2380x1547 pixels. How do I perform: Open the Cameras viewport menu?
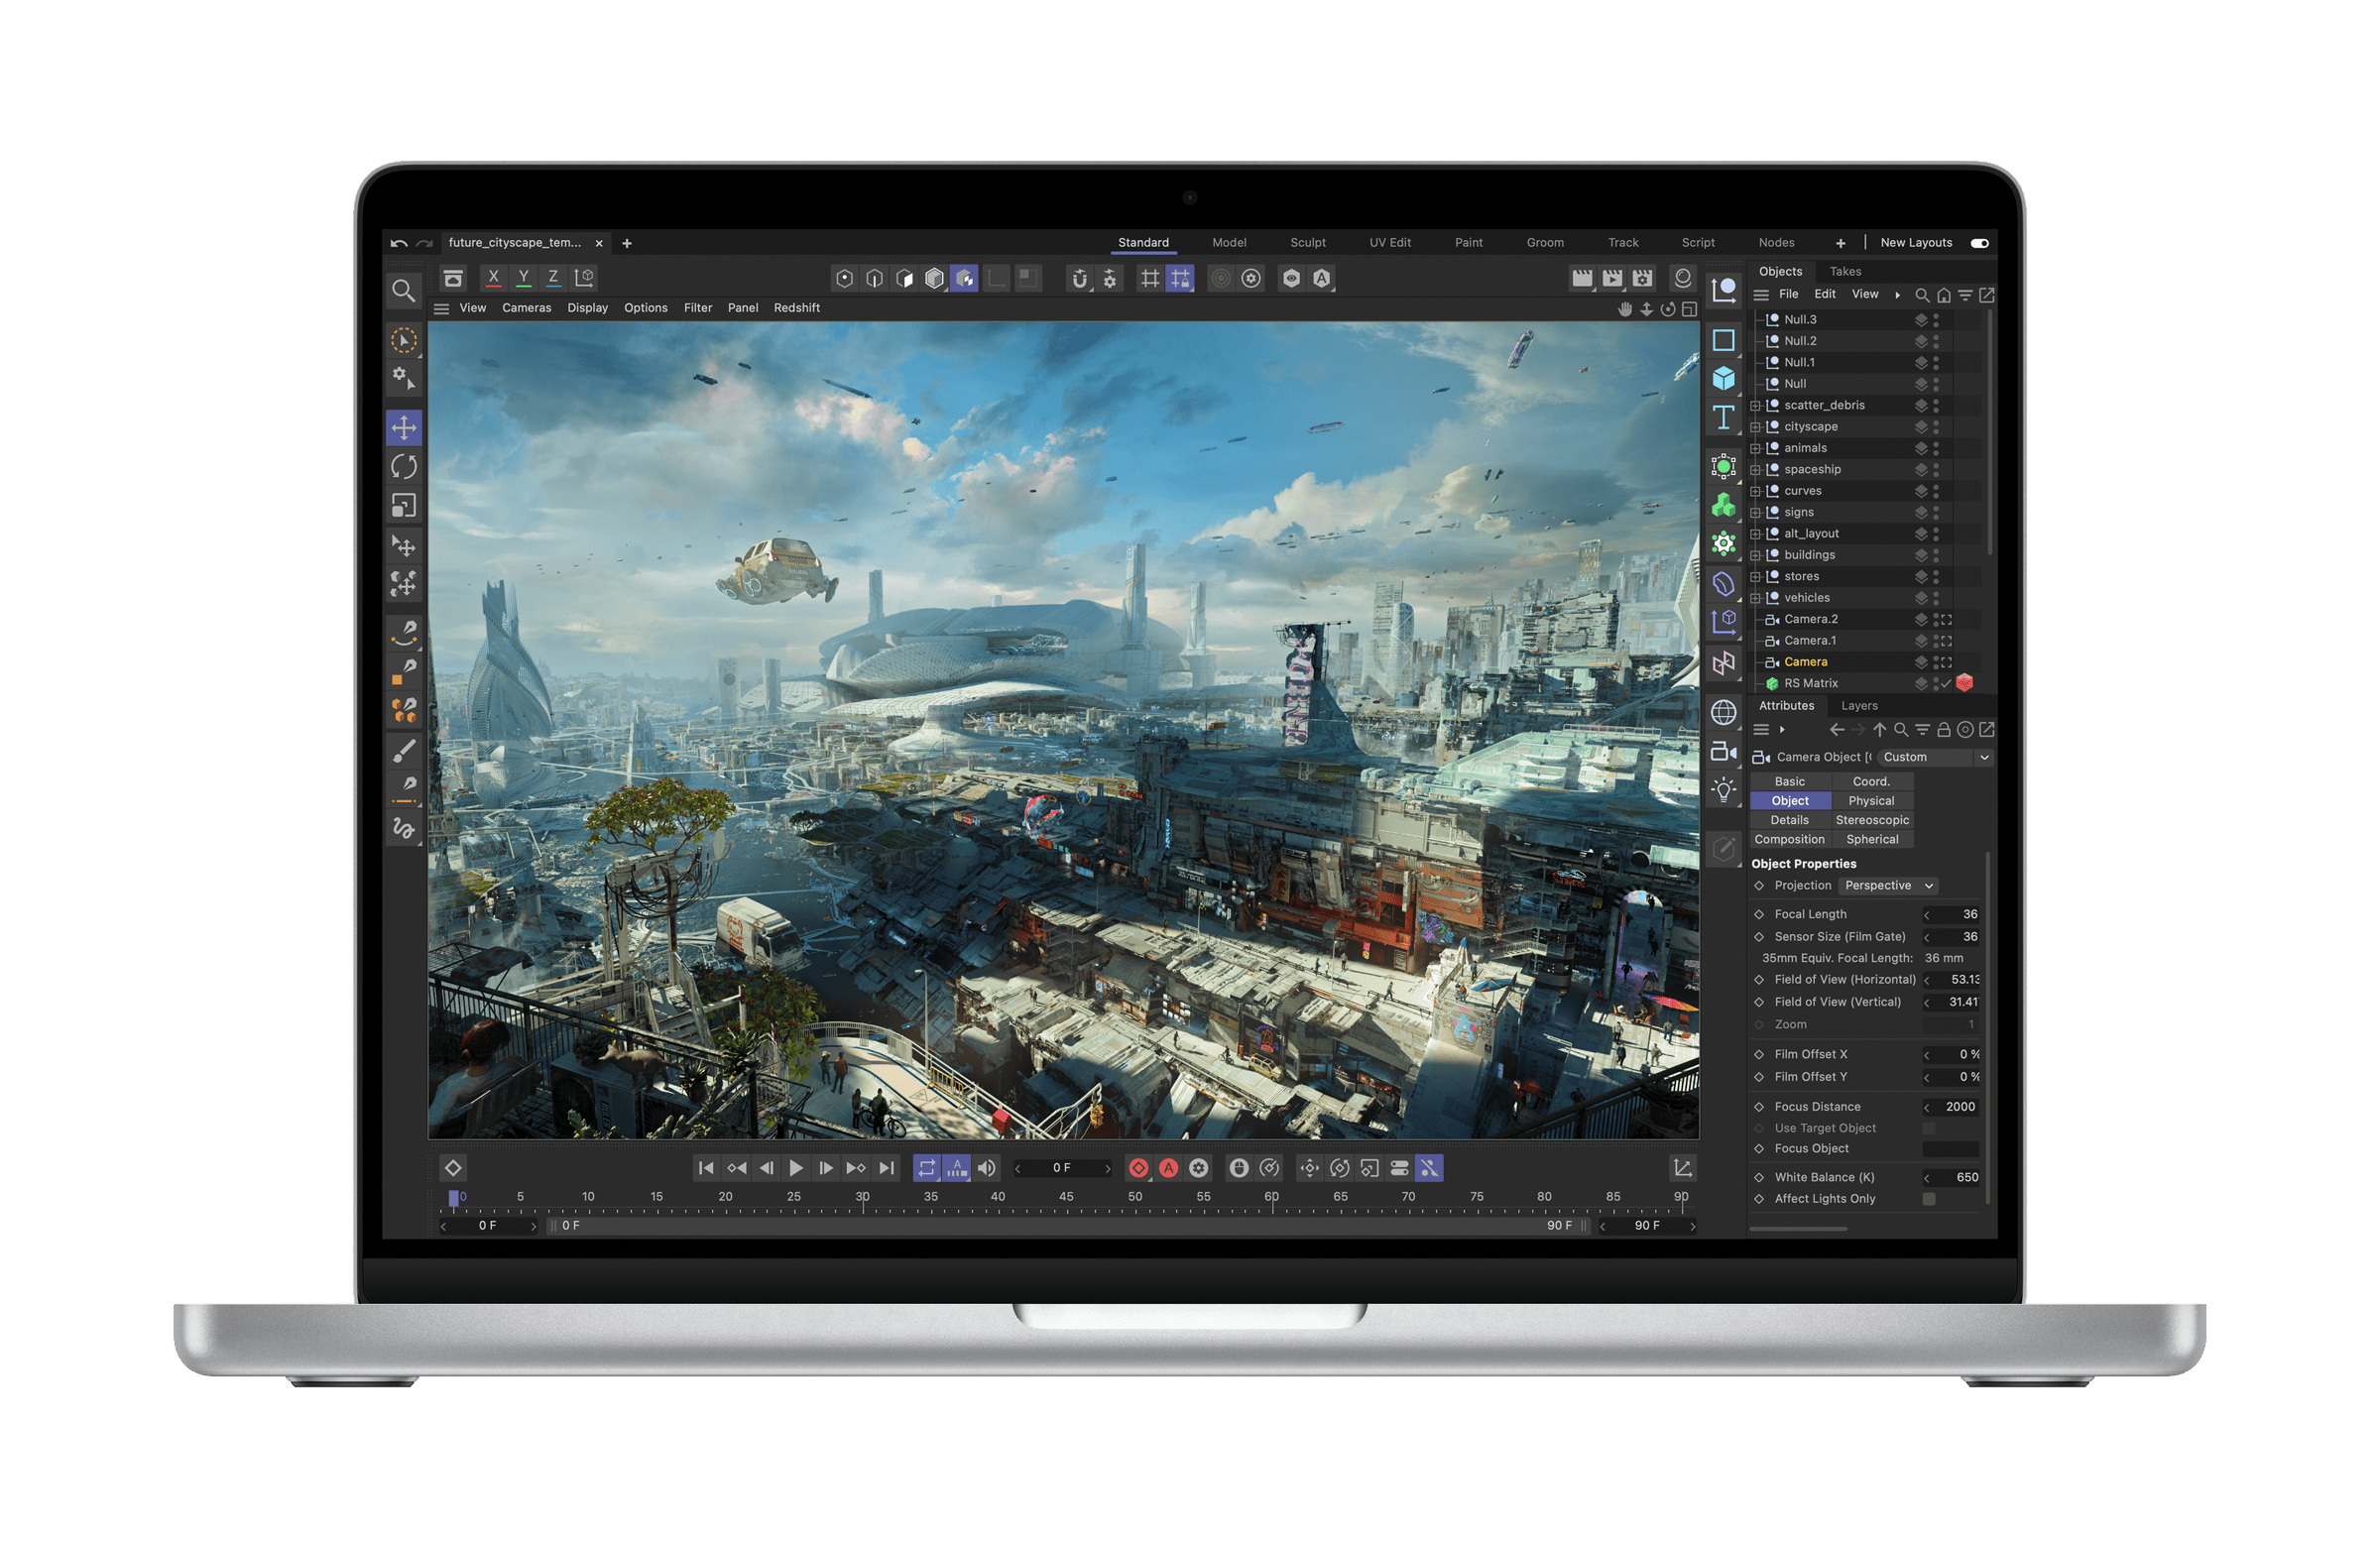[526, 308]
